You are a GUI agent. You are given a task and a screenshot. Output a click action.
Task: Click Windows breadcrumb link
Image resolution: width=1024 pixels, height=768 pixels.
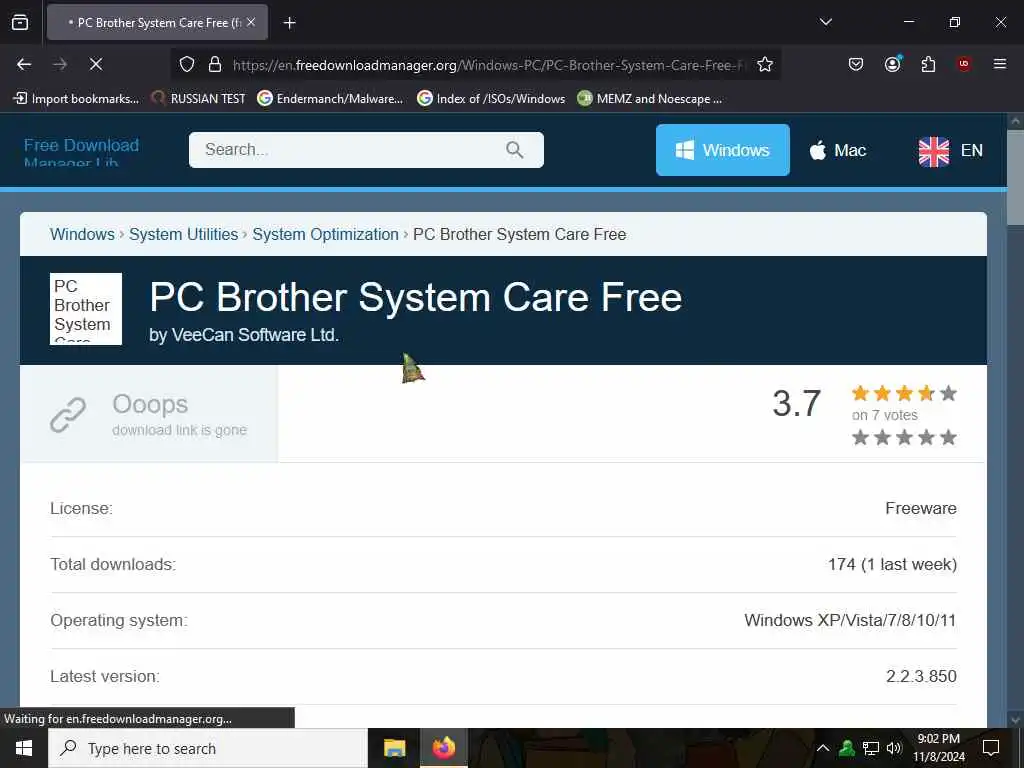point(82,234)
